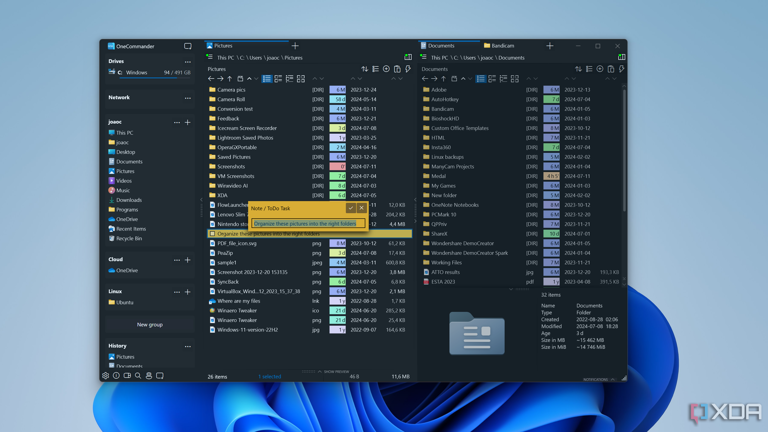Click the search magnifier icon in sidebar footer

click(x=138, y=376)
